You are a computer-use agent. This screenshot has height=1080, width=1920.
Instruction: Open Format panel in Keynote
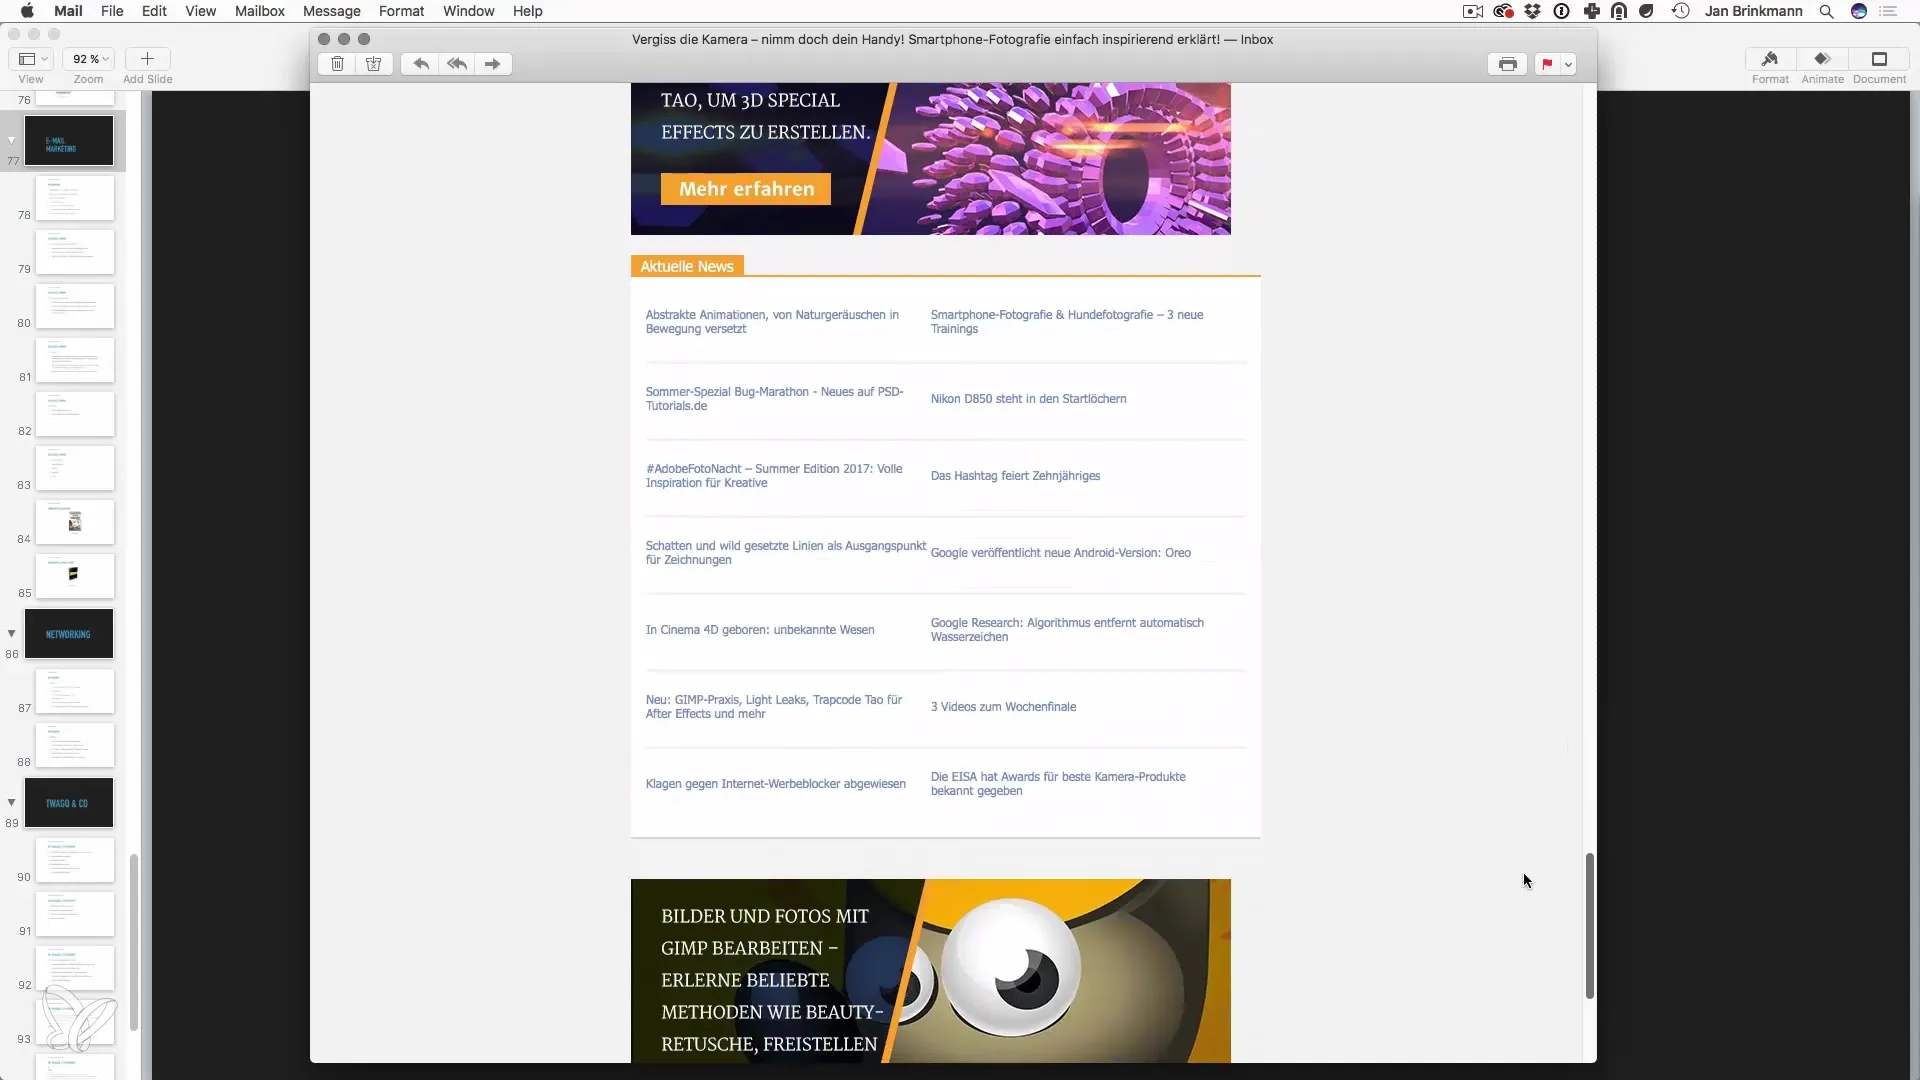pyautogui.click(x=1770, y=59)
